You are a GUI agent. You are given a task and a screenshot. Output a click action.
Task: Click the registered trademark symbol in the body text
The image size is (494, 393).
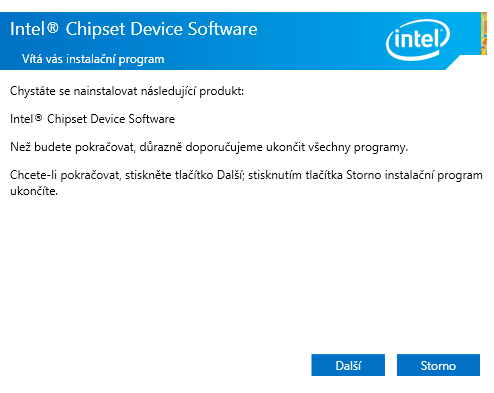[38, 117]
